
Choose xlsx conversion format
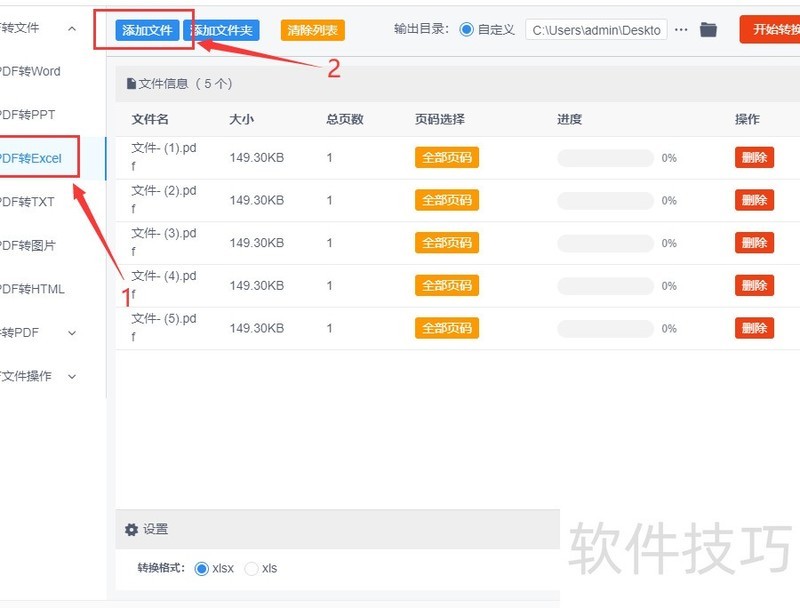point(202,568)
